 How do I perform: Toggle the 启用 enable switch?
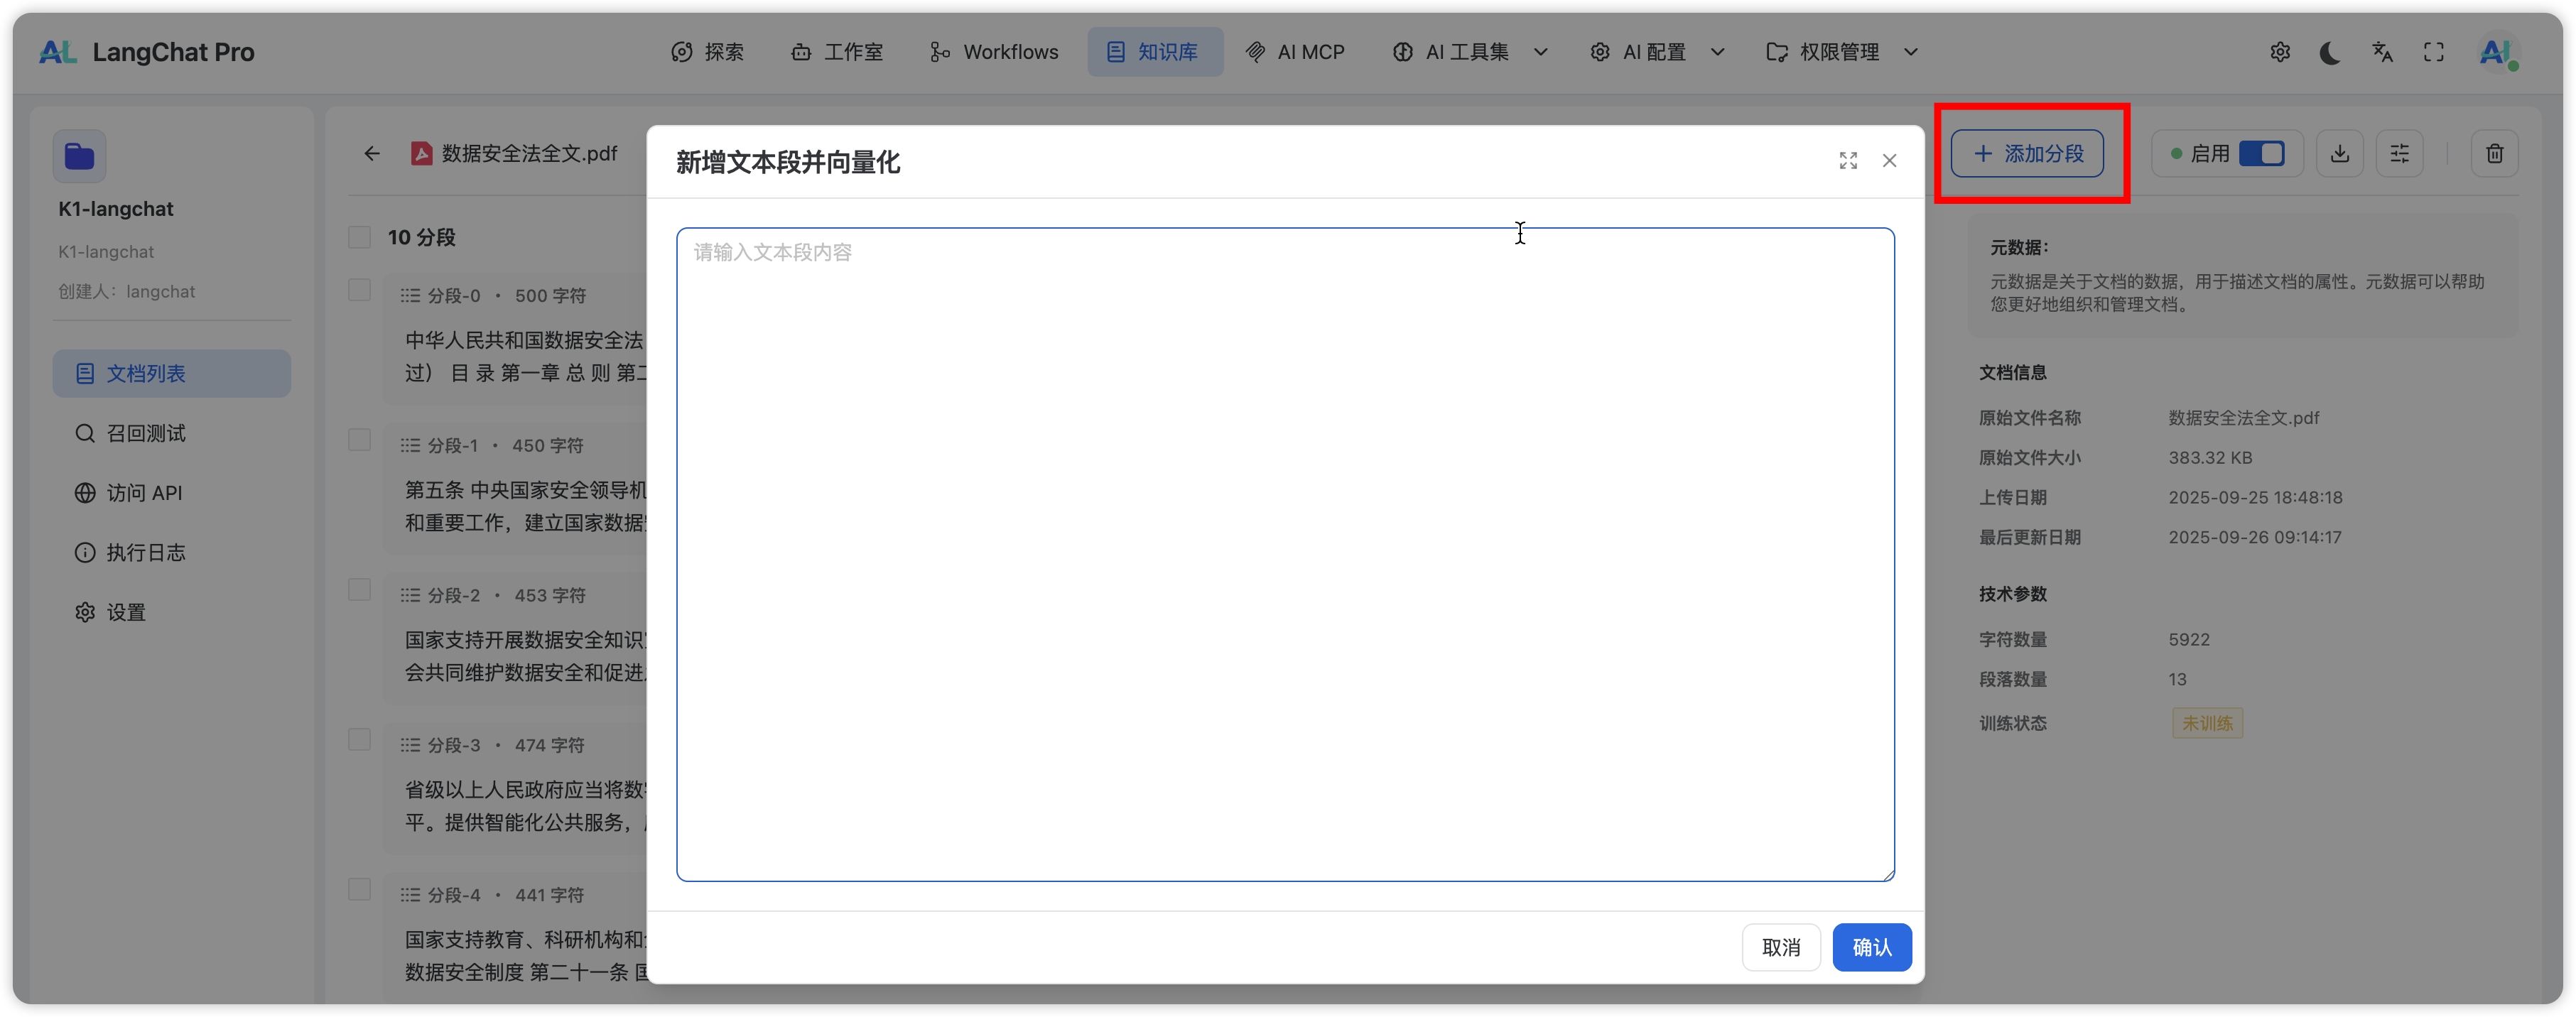click(x=2261, y=154)
